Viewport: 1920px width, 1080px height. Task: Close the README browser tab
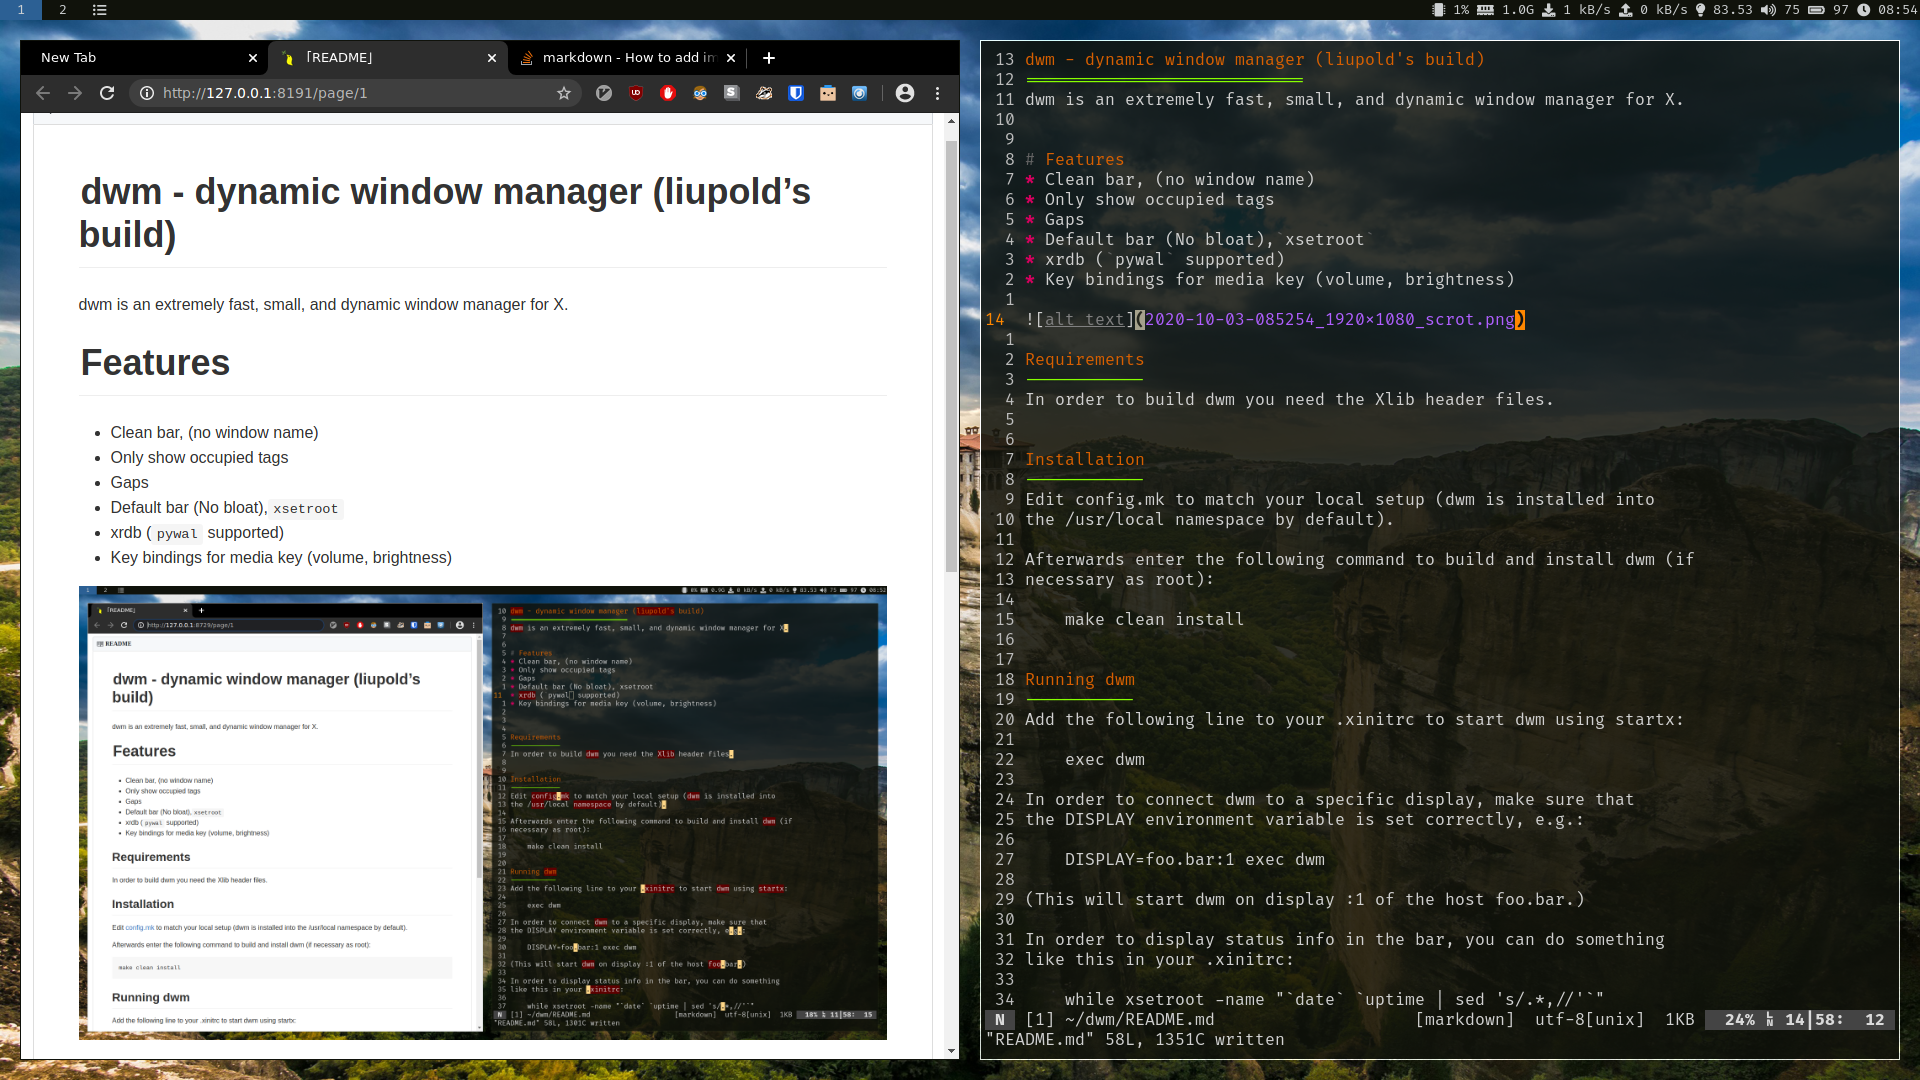pos(492,58)
